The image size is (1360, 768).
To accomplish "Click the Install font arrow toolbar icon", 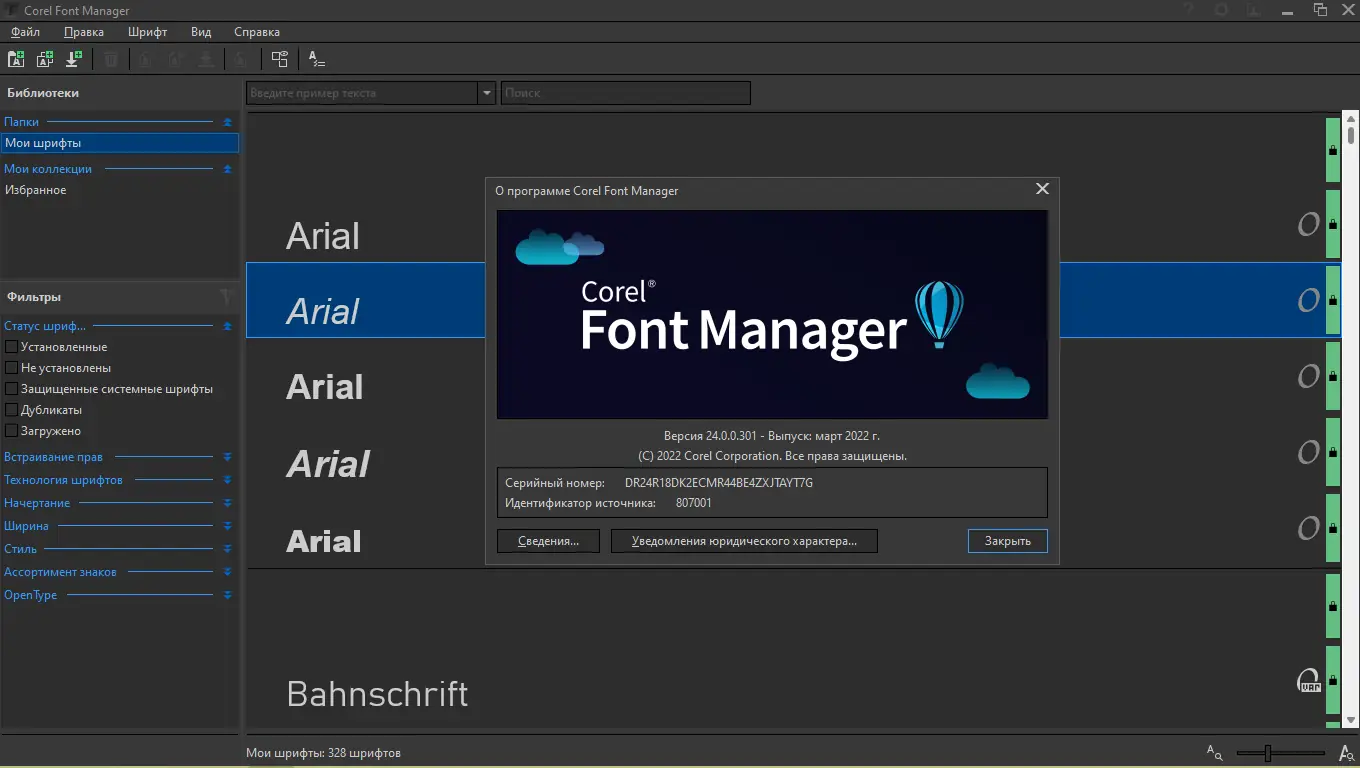I will click(x=73, y=59).
